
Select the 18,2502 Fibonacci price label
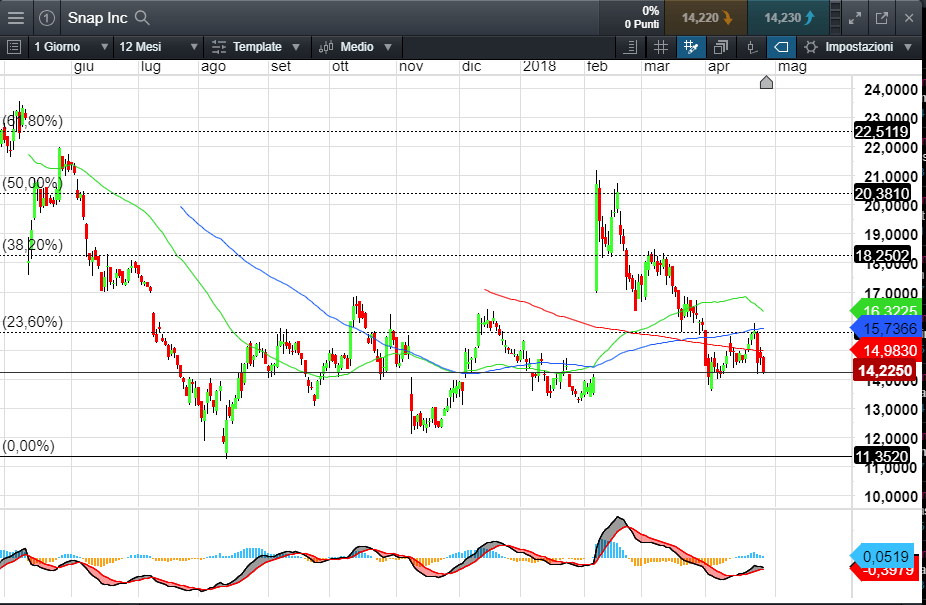[882, 255]
